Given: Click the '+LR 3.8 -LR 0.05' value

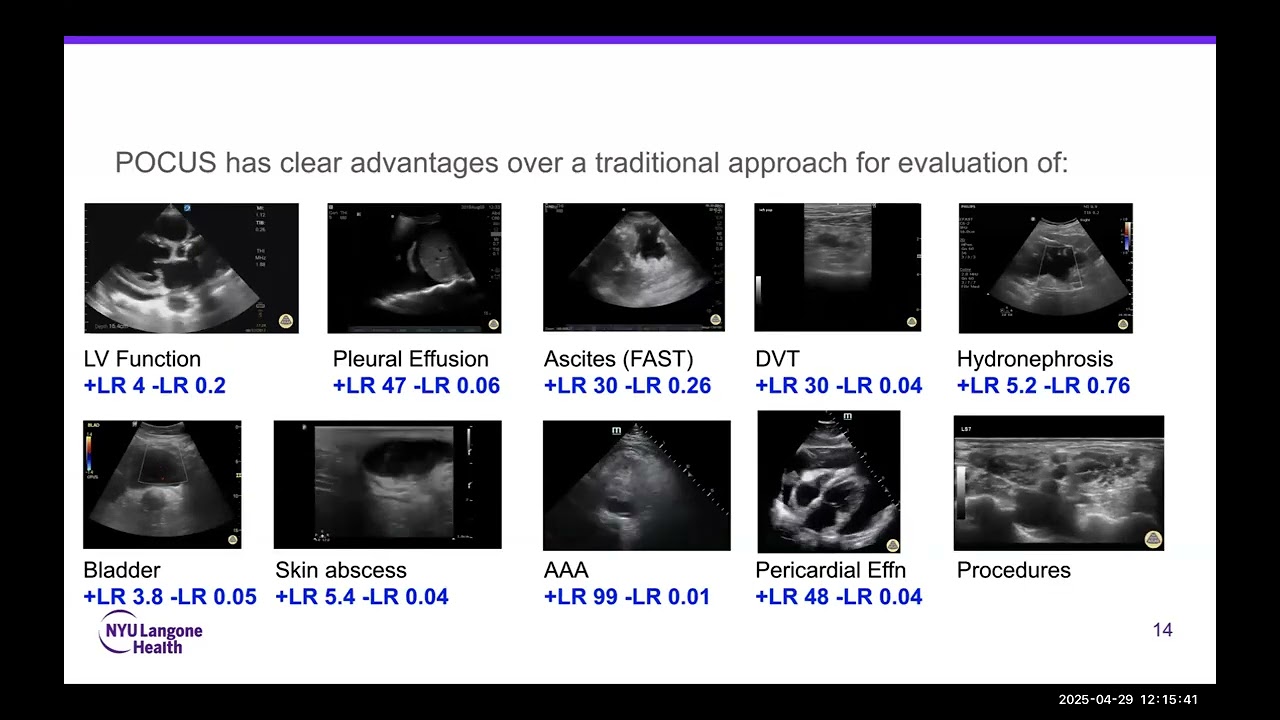Looking at the screenshot, I should click(170, 597).
